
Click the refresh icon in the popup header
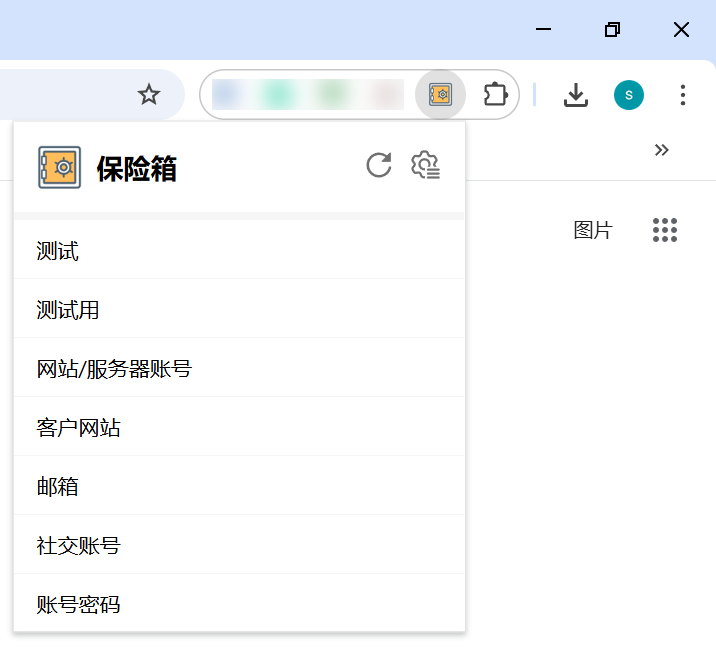pos(378,165)
